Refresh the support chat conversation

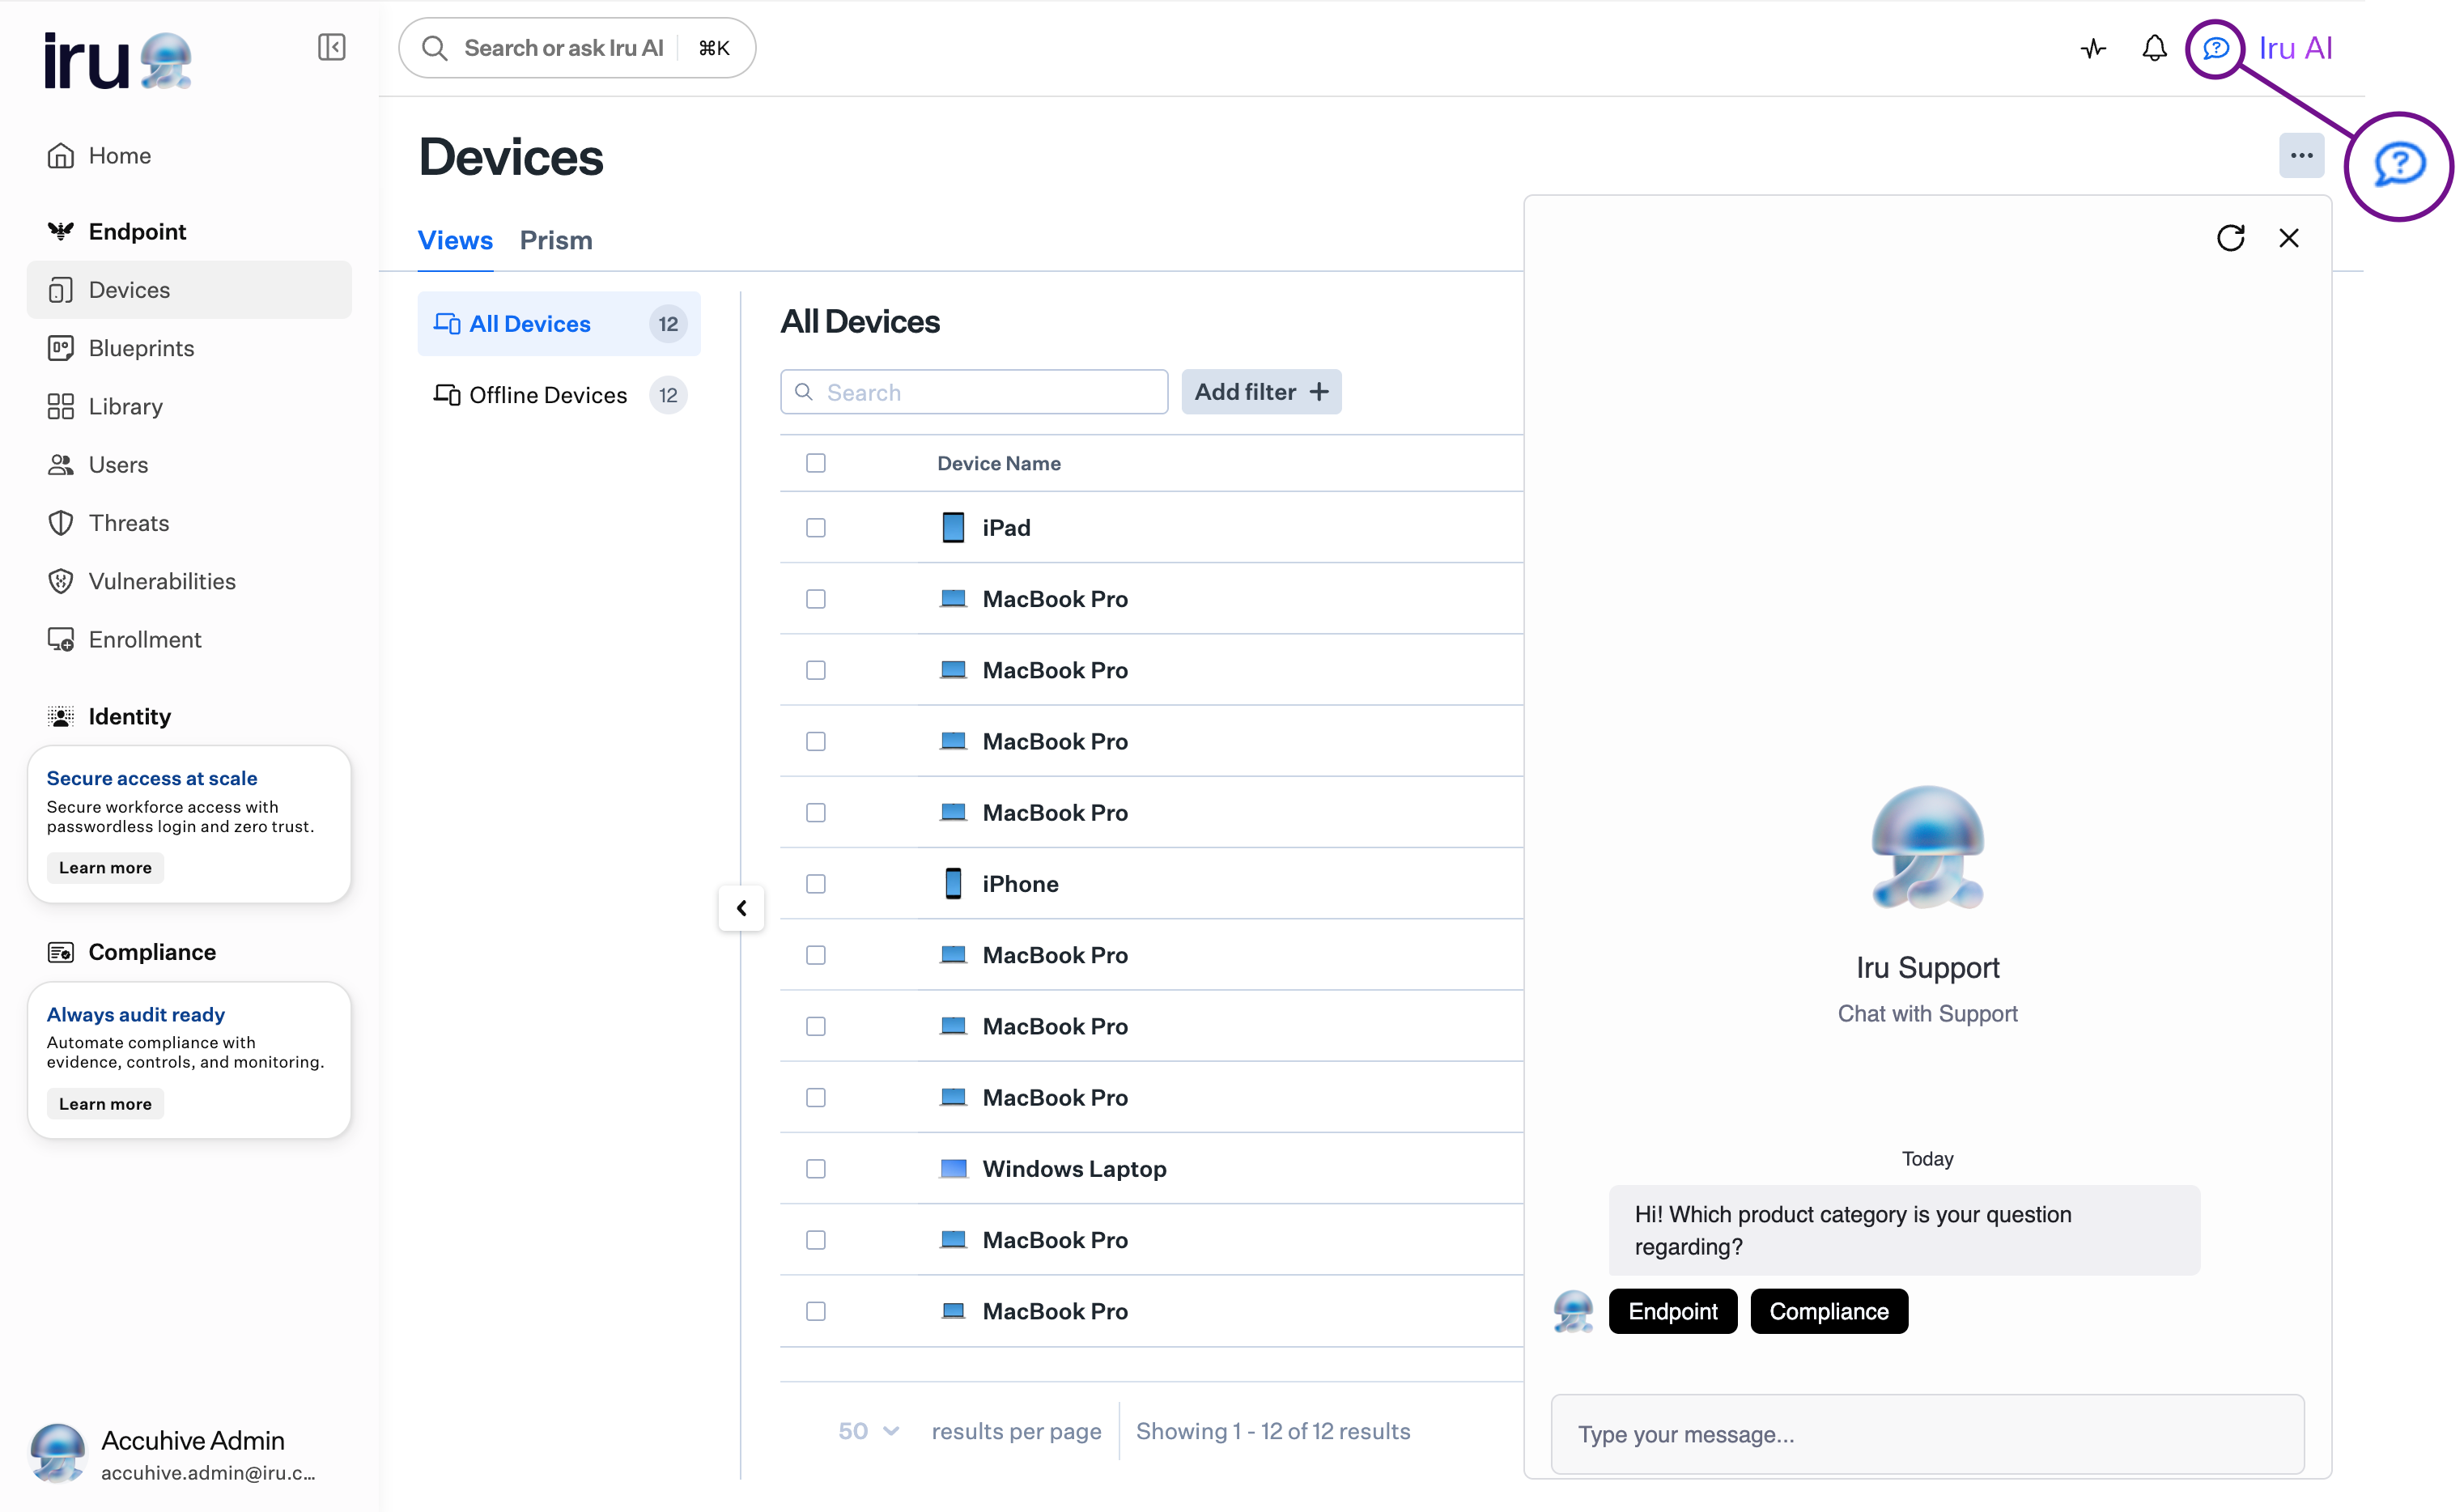[x=2230, y=238]
